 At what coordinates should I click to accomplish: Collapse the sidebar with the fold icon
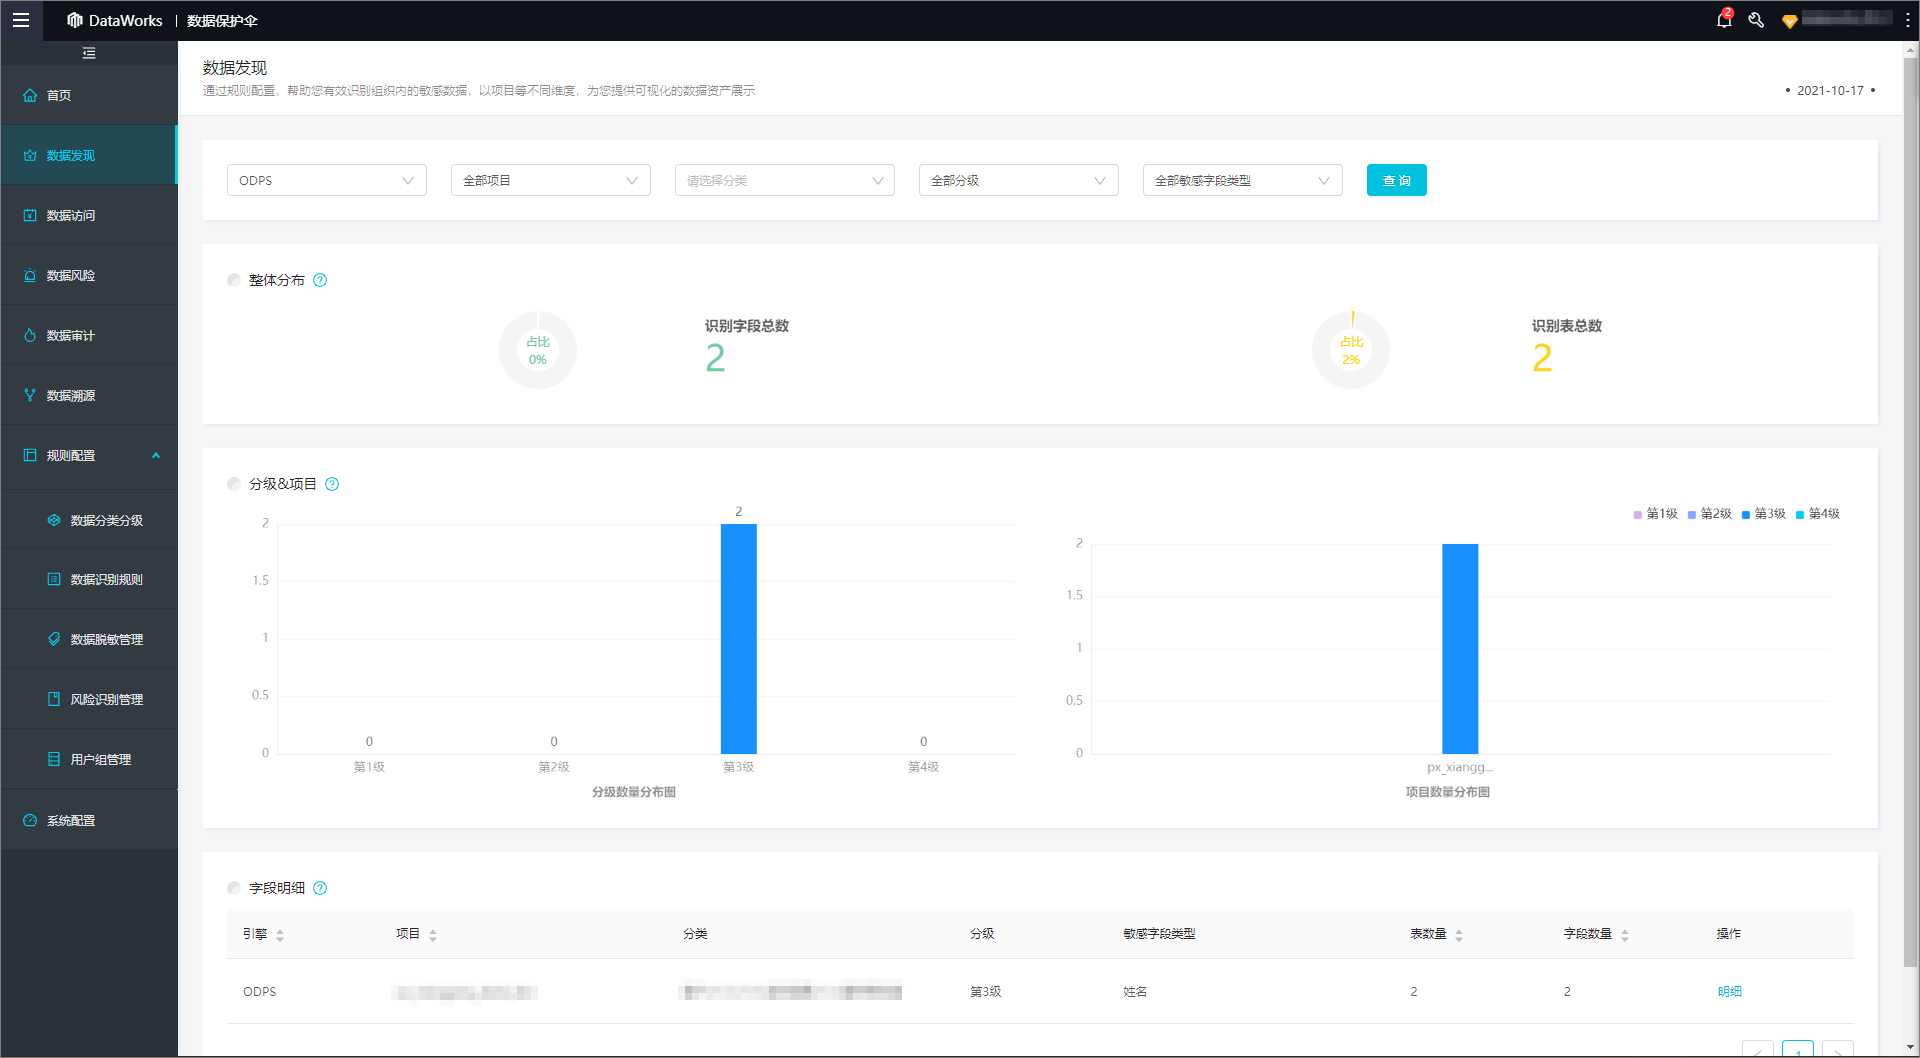click(89, 53)
